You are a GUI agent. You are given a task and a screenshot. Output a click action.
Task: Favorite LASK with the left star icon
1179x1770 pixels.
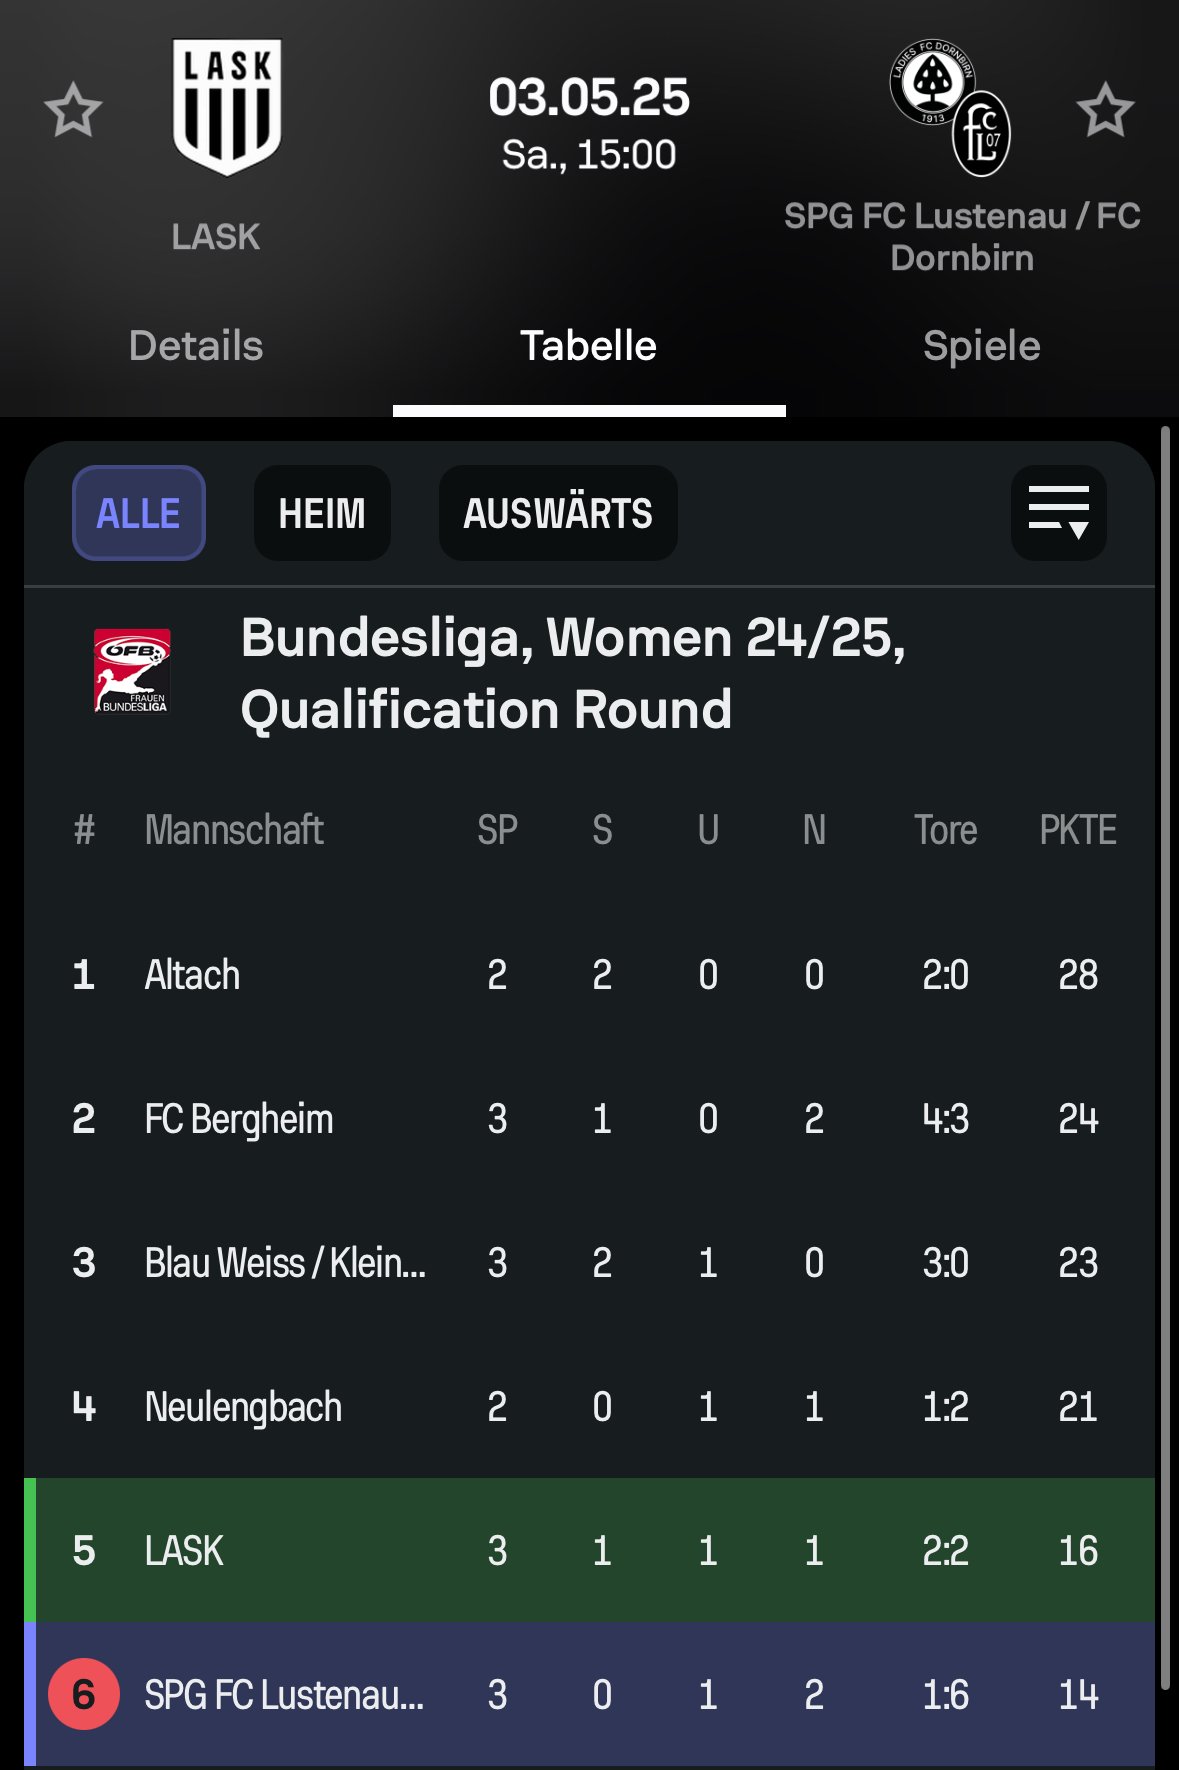coord(73,110)
